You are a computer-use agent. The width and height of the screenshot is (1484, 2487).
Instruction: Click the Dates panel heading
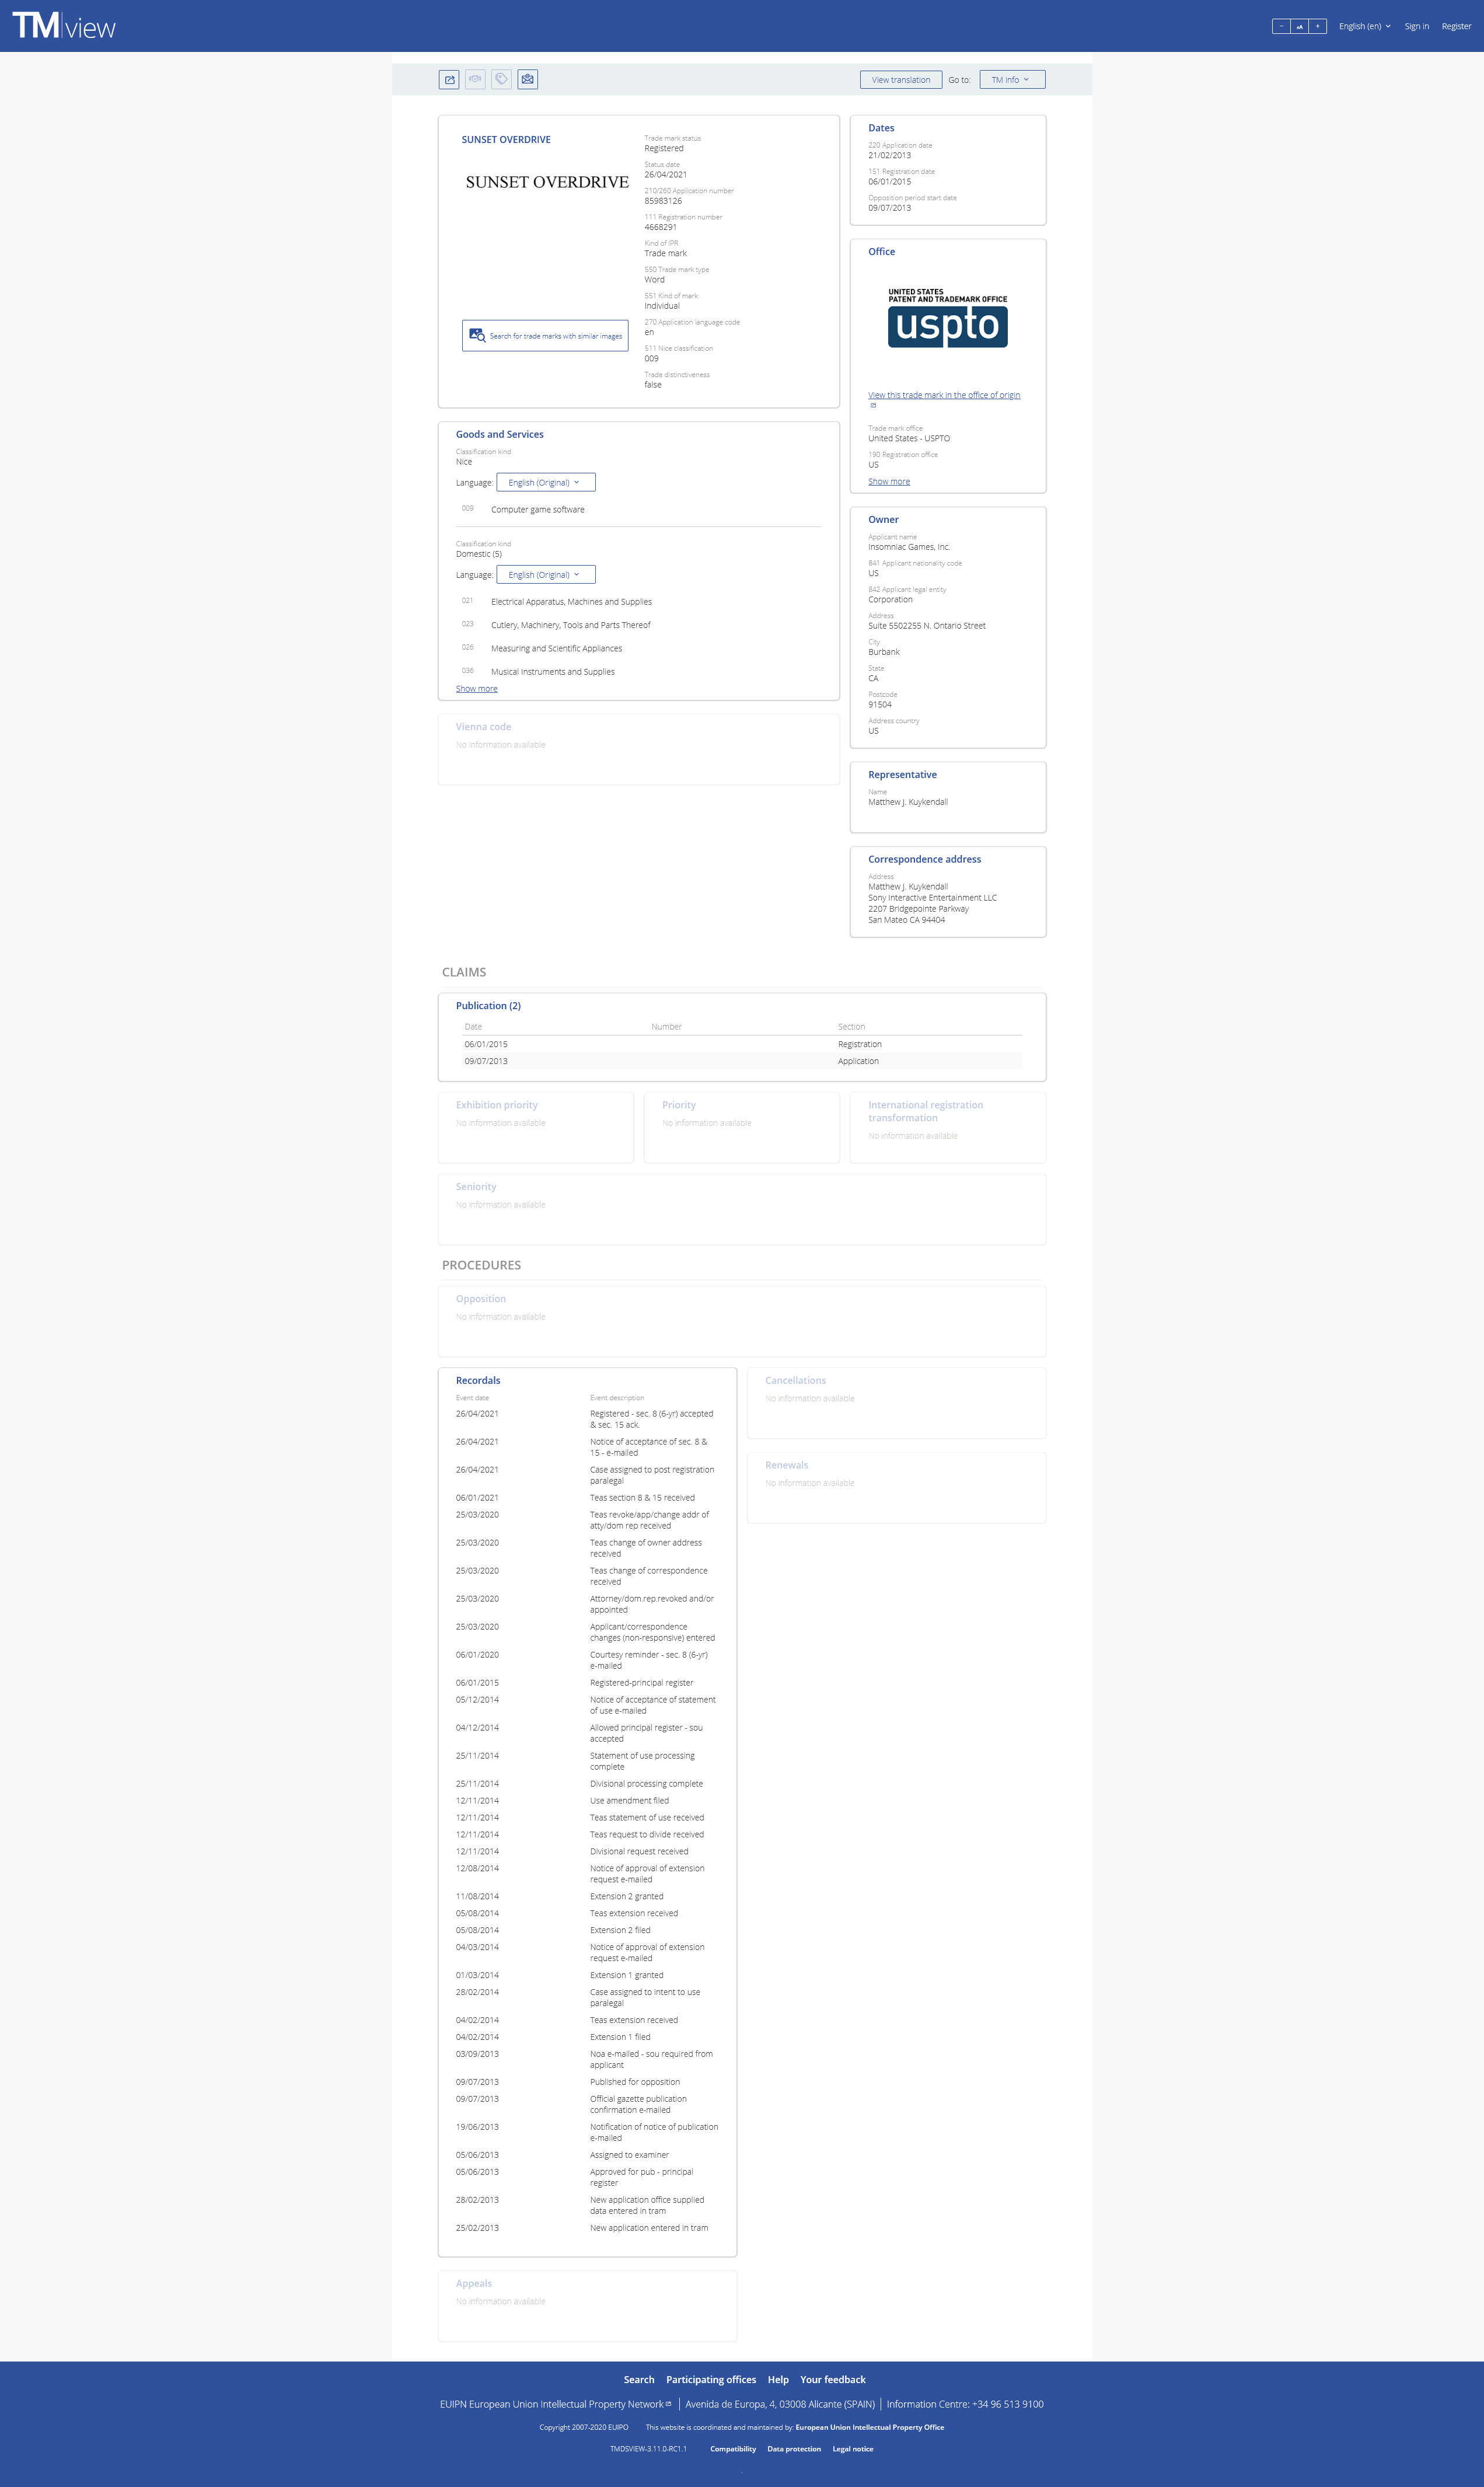coord(881,128)
